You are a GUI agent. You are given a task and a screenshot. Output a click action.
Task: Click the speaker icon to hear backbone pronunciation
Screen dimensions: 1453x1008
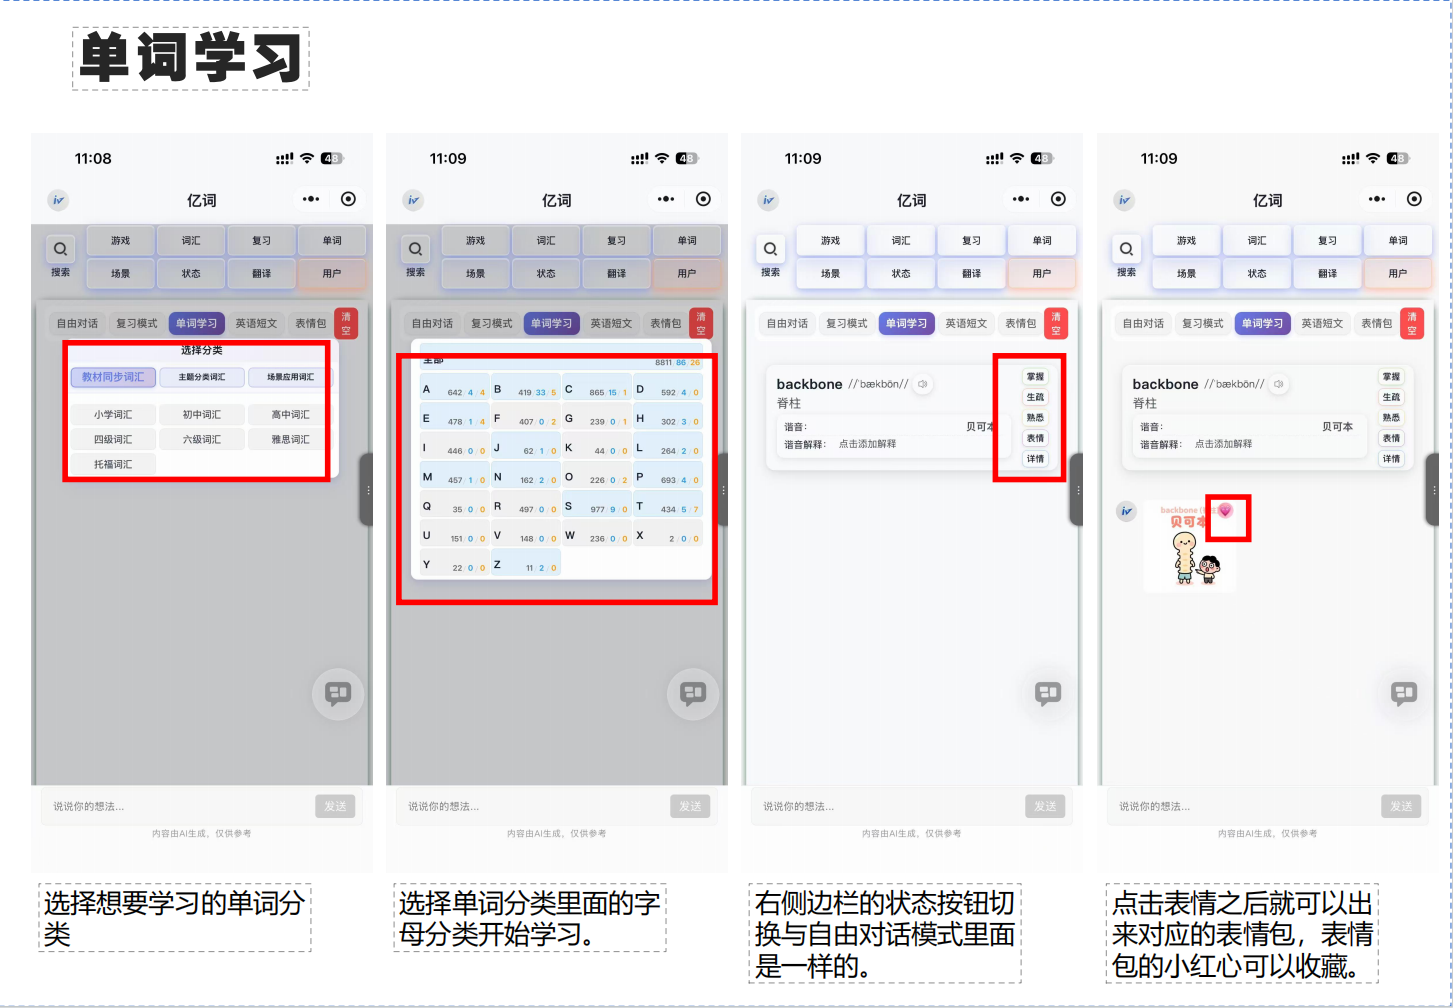pos(922,384)
